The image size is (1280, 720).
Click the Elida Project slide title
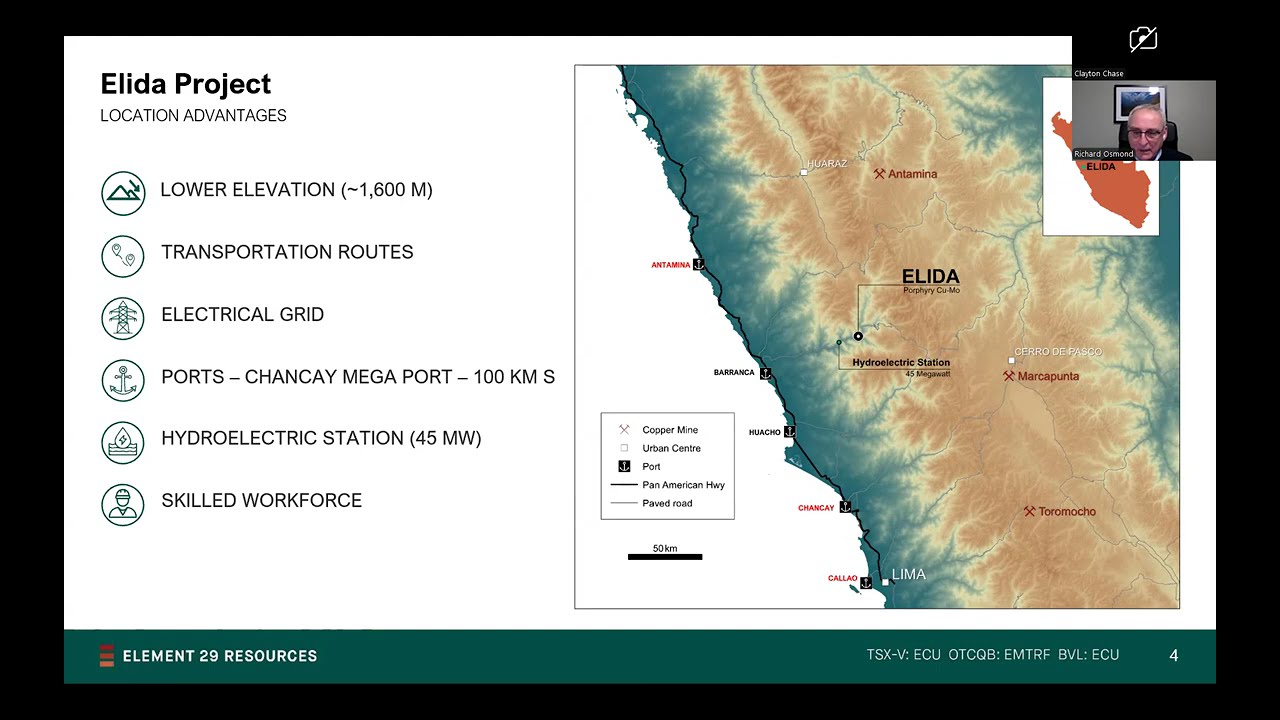[186, 84]
